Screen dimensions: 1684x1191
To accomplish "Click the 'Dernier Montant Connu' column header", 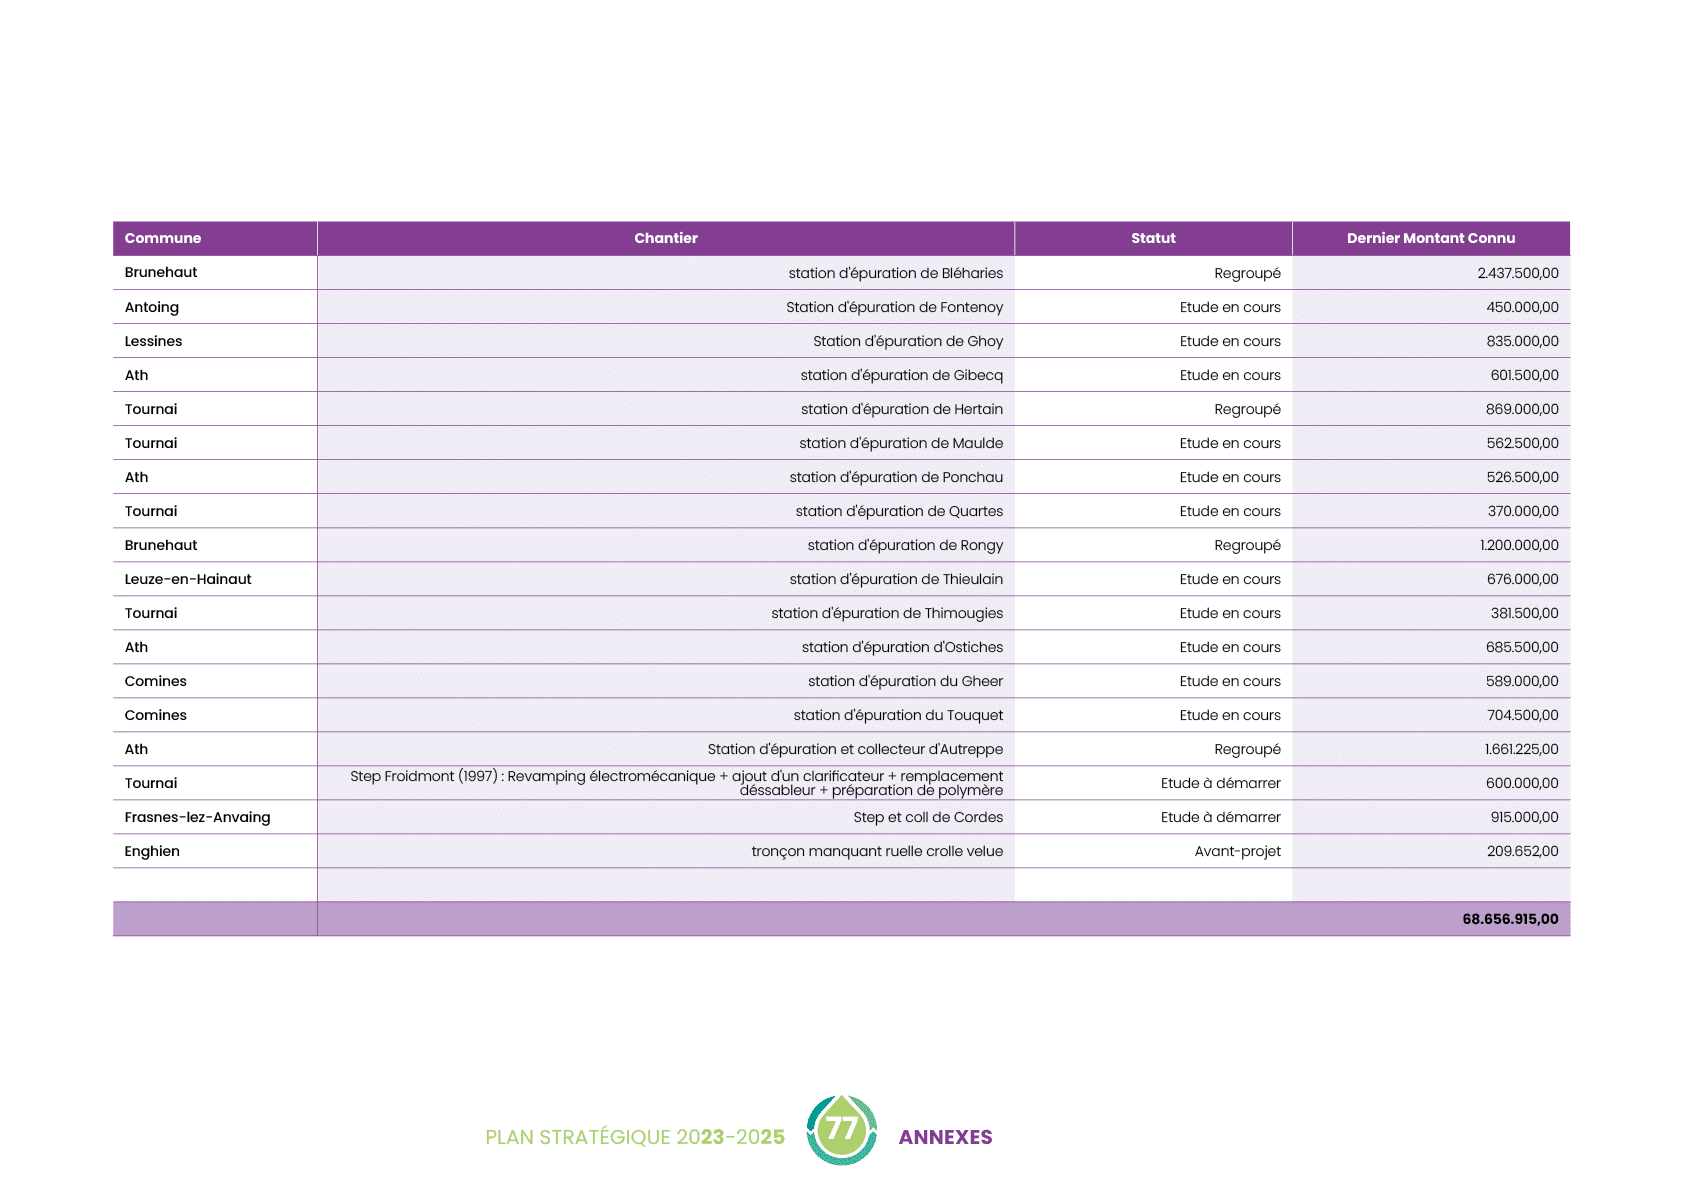I will (1430, 238).
